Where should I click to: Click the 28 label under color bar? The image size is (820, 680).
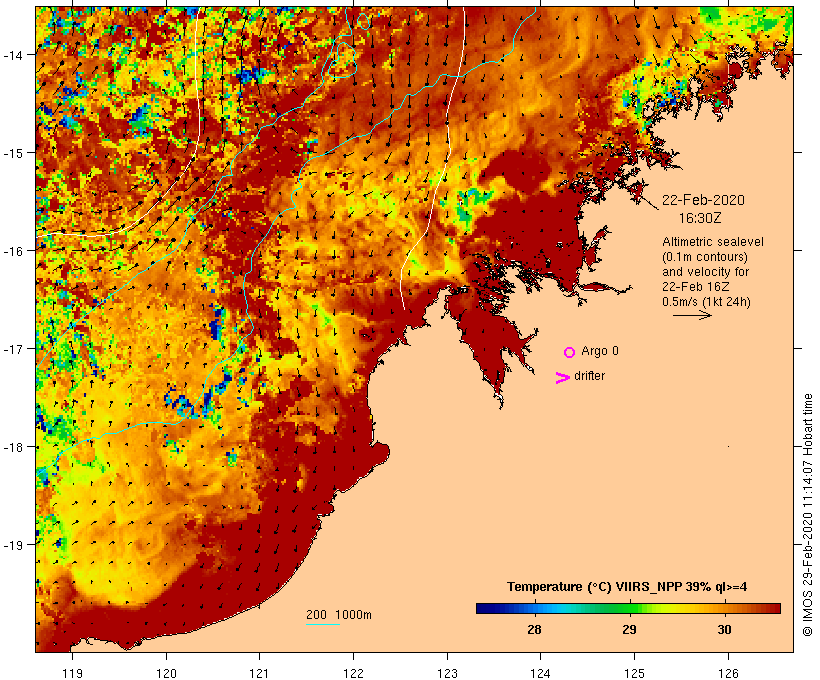coord(534,629)
